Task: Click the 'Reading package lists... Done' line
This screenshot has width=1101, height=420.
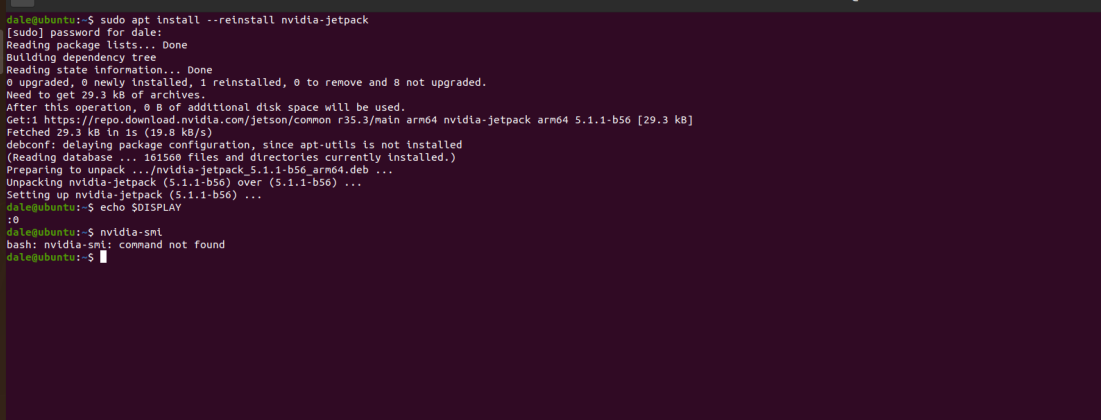Action: click(x=96, y=45)
